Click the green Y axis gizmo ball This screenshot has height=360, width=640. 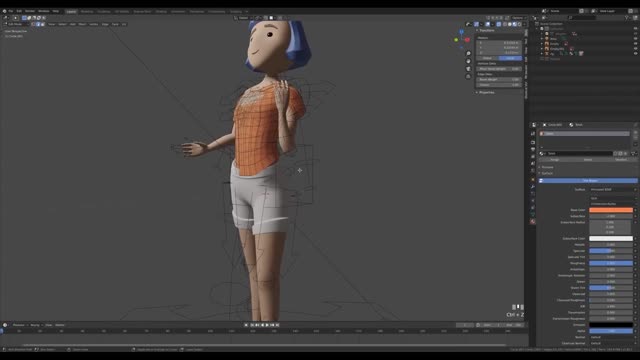tap(456, 40)
